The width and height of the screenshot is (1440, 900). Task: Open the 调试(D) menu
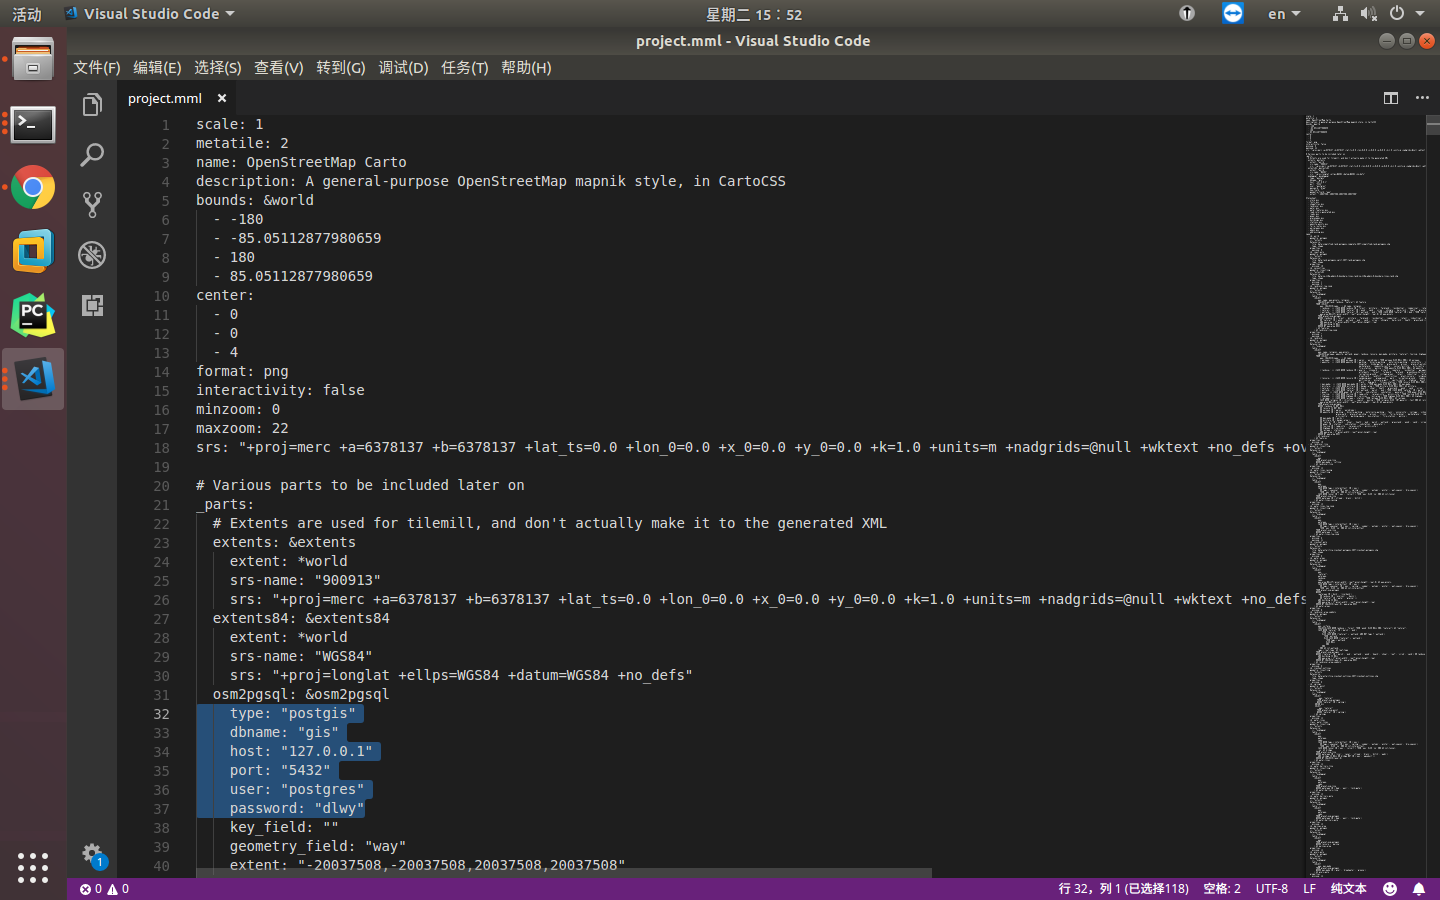tap(403, 67)
